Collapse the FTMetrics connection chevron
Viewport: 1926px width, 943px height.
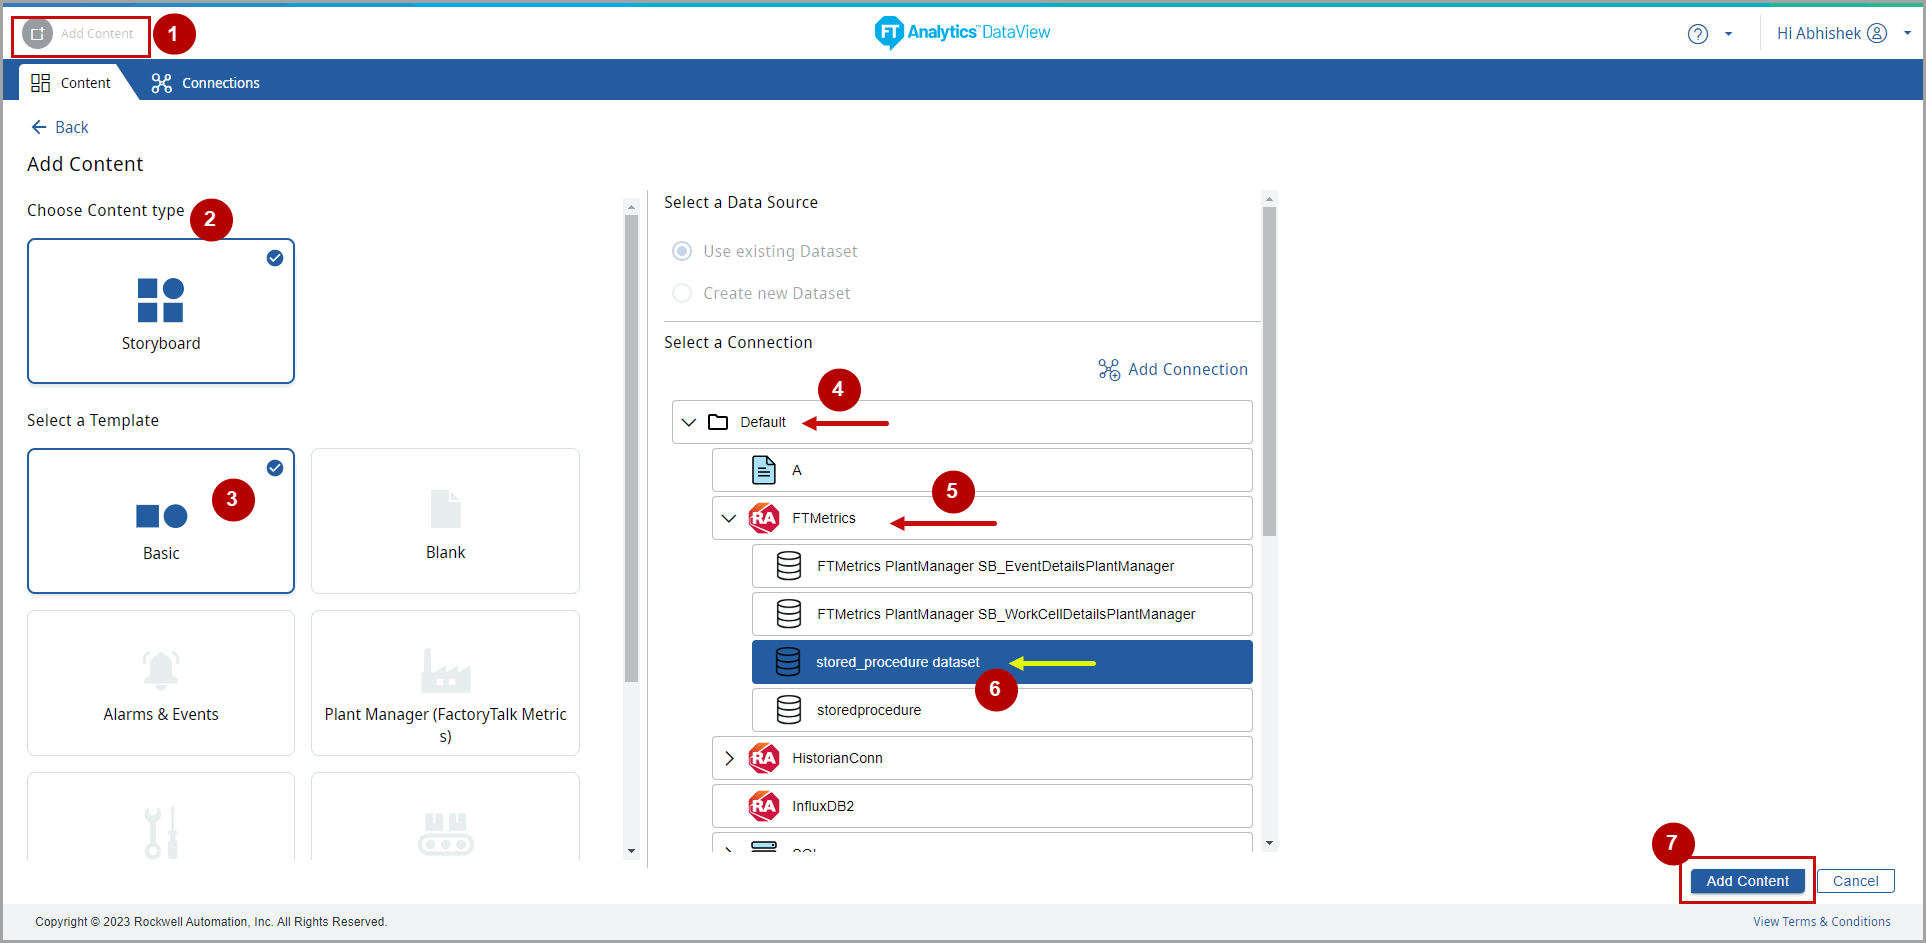729,518
